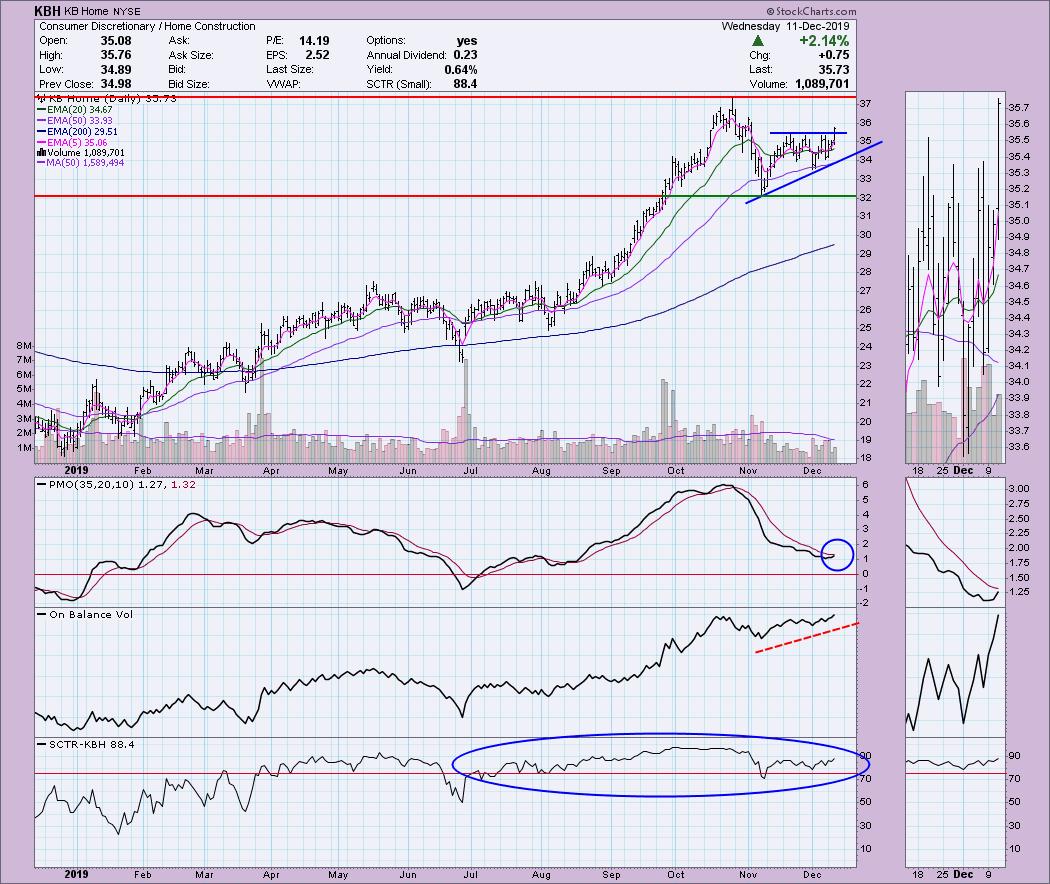1050x884 pixels.
Task: Click the Chg value +0.75
Action: (x=834, y=55)
